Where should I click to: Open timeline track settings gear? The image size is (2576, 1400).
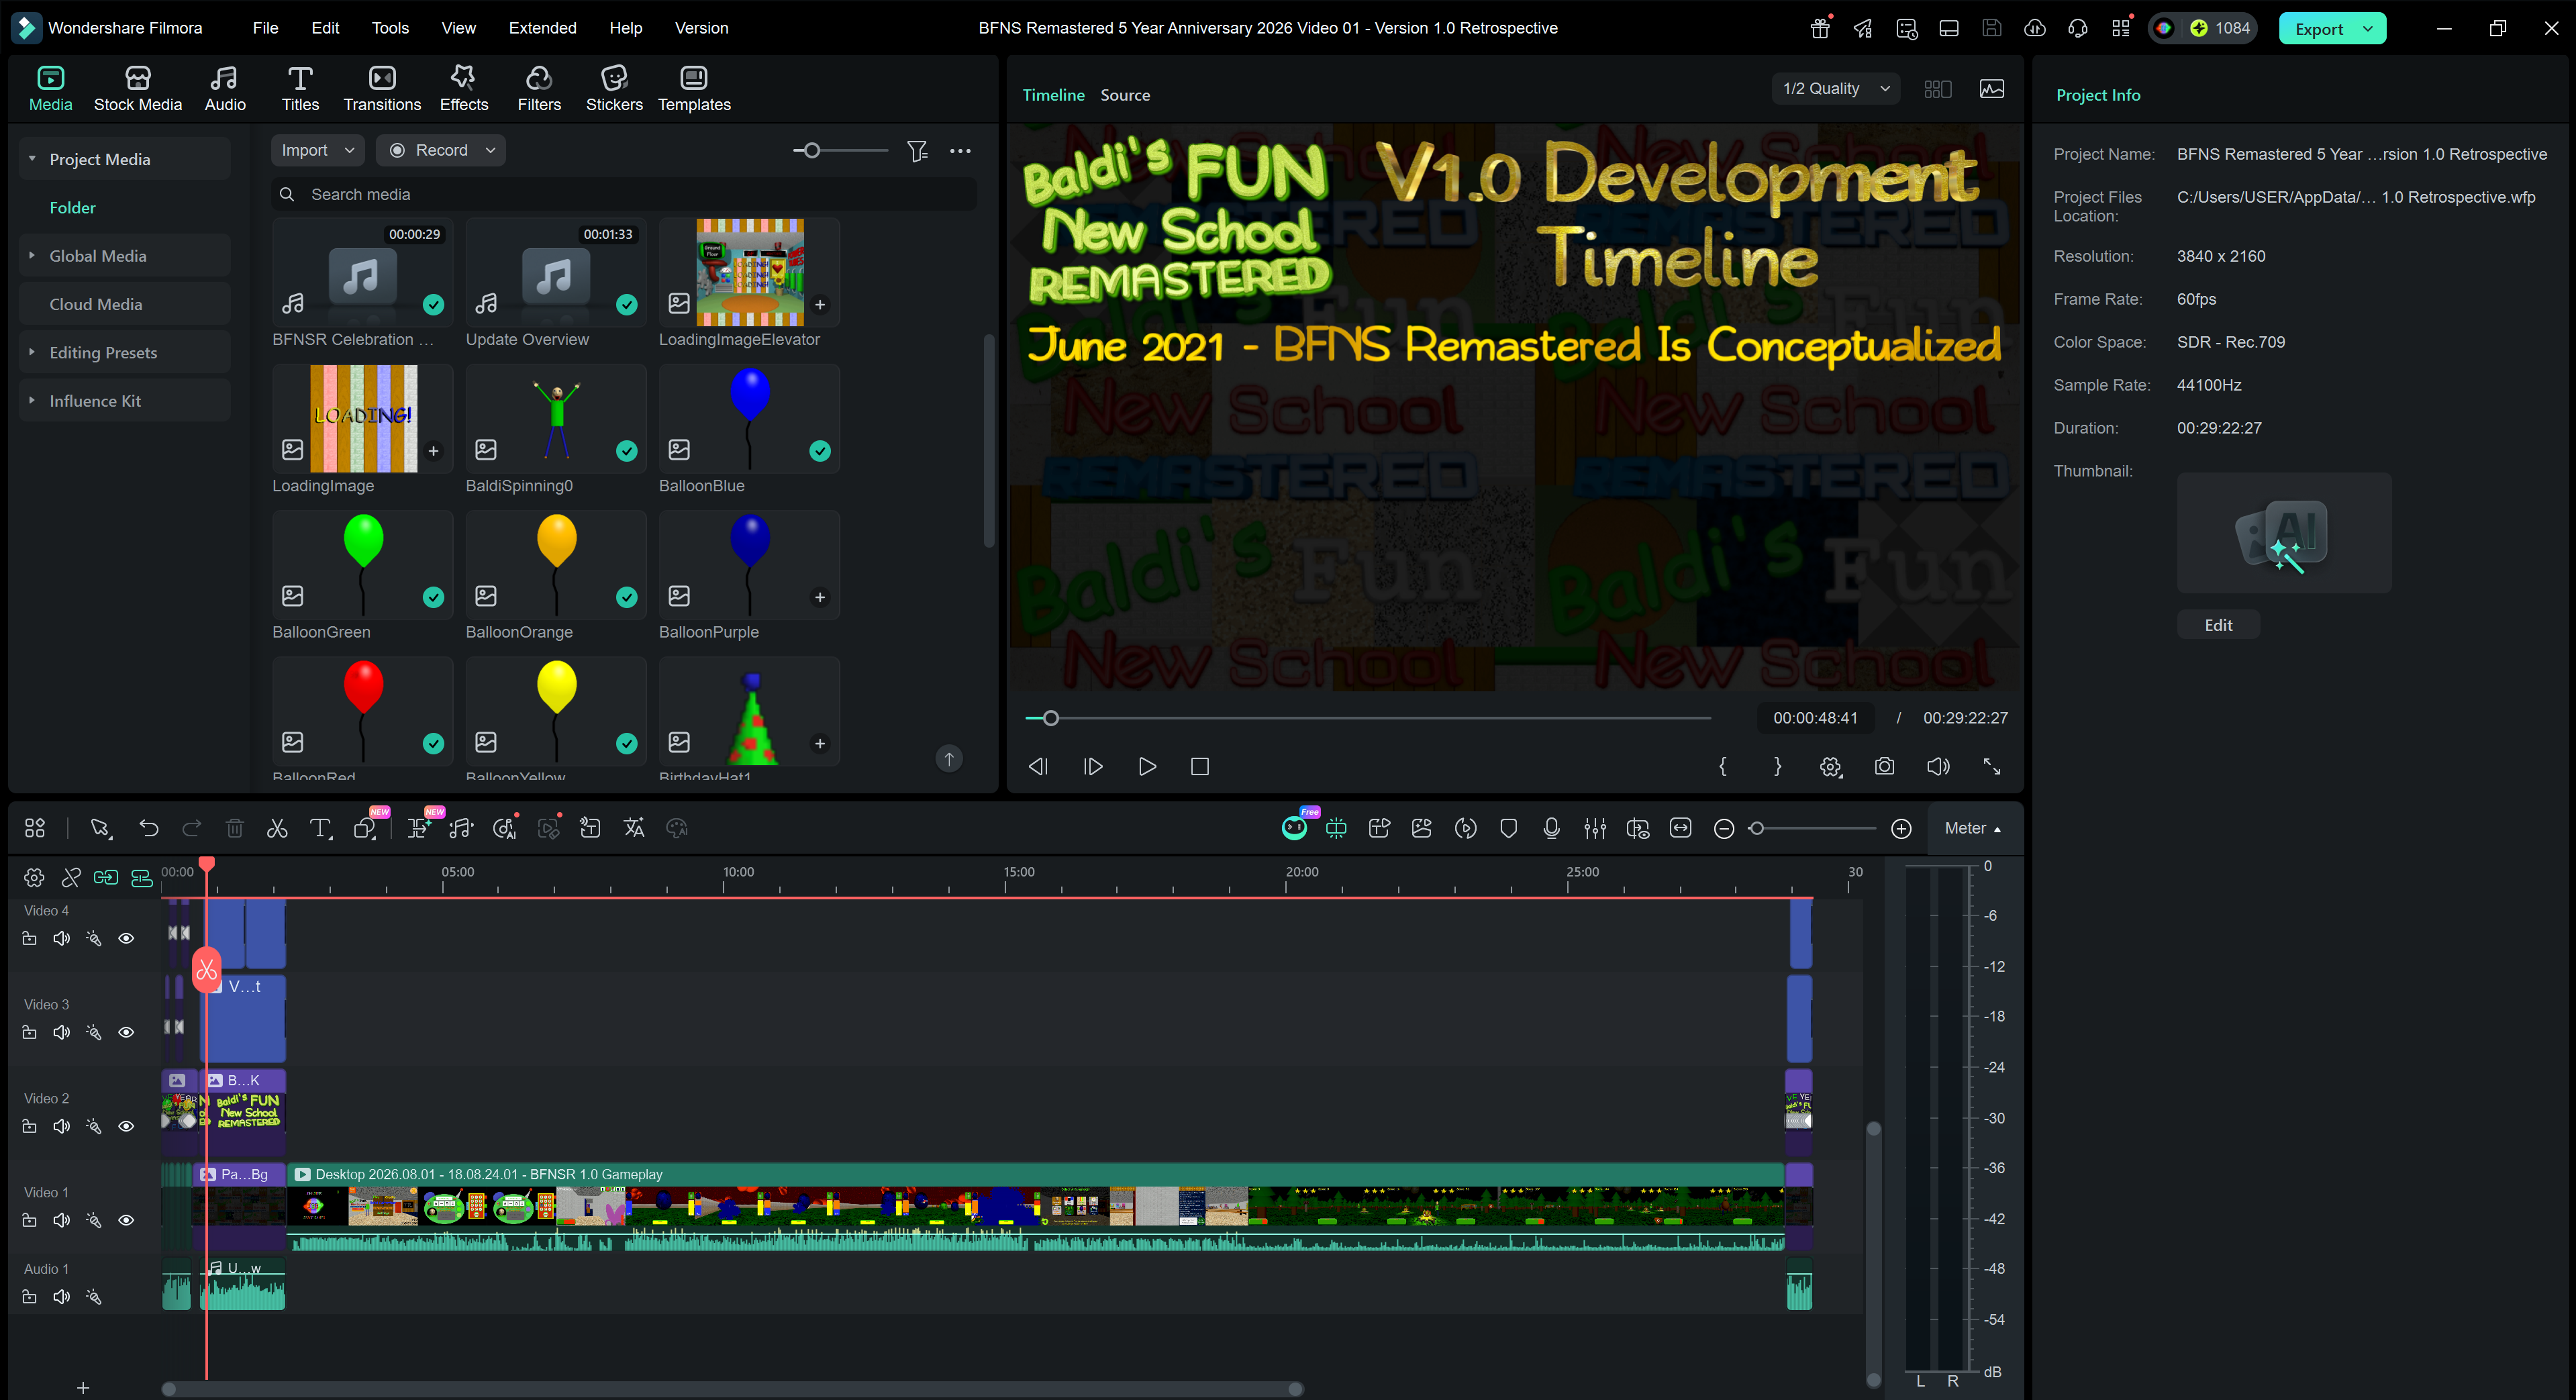(x=34, y=877)
